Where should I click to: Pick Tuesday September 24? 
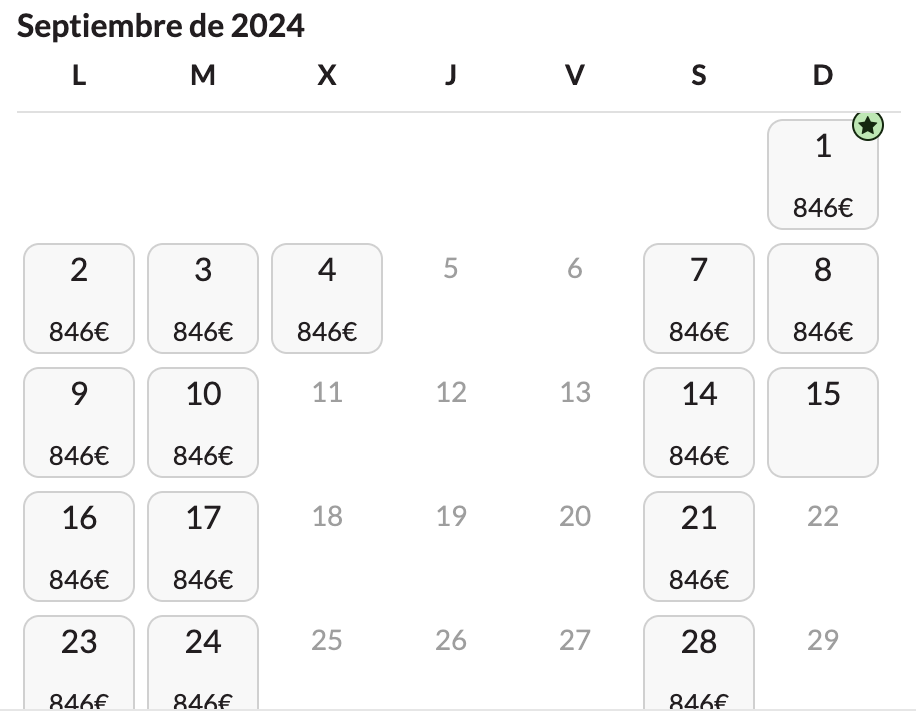coord(203,664)
